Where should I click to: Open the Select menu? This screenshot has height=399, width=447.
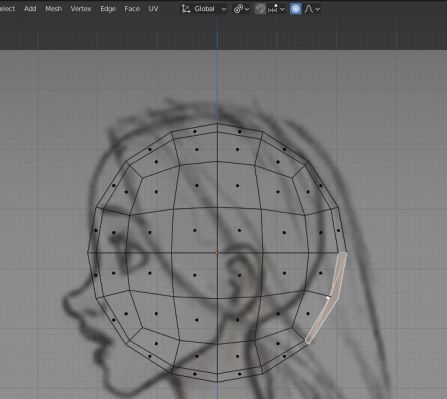[7, 9]
